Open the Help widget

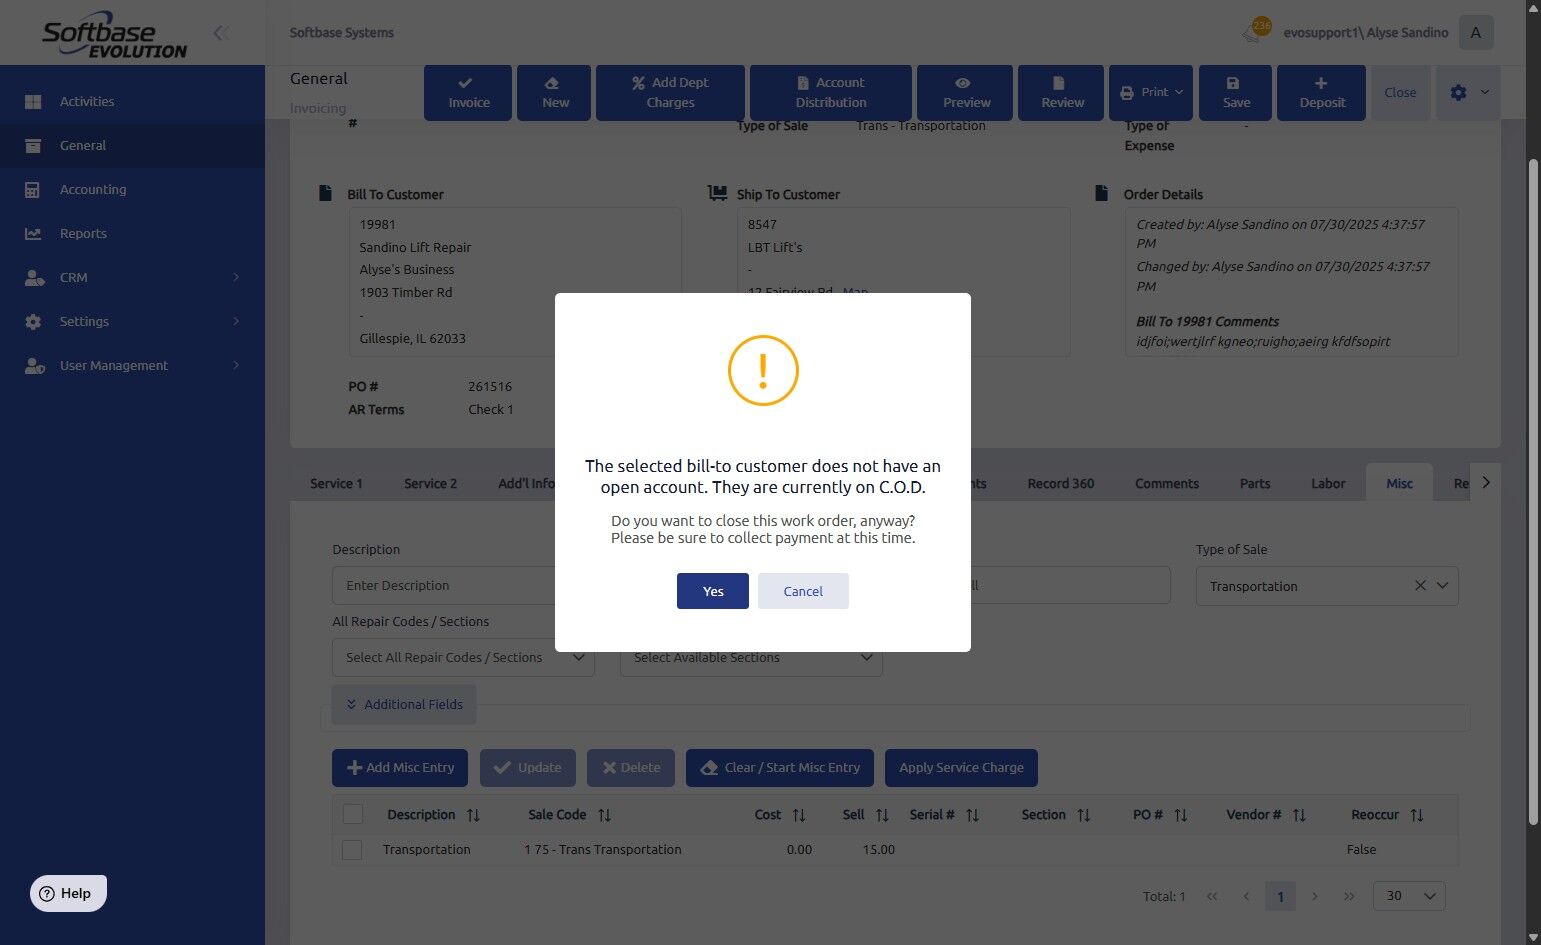pyautogui.click(x=68, y=893)
